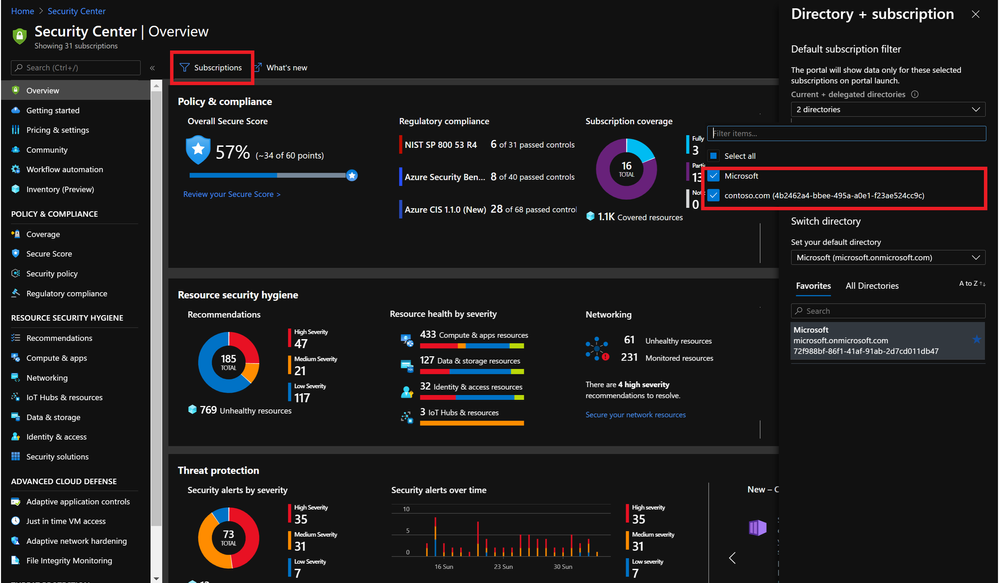The height and width of the screenshot is (583, 999).
Task: Go to previous card with left chevron
Action: pyautogui.click(x=732, y=558)
